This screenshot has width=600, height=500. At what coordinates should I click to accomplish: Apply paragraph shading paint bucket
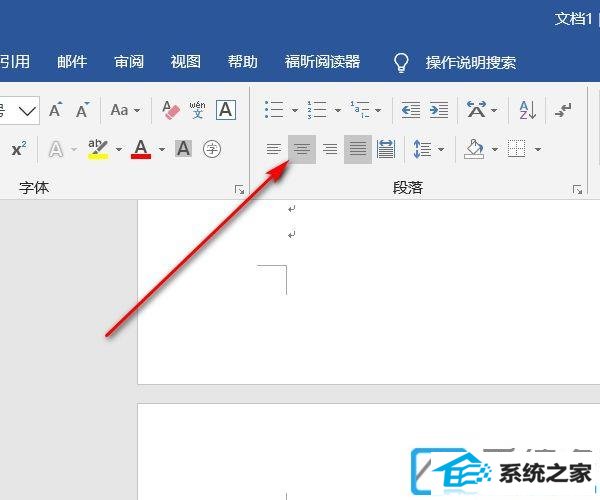pos(474,149)
